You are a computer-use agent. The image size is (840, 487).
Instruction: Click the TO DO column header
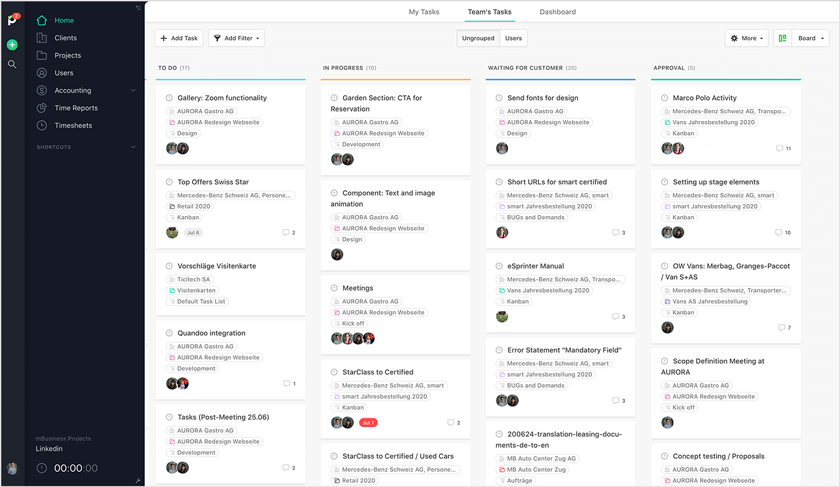pos(174,68)
